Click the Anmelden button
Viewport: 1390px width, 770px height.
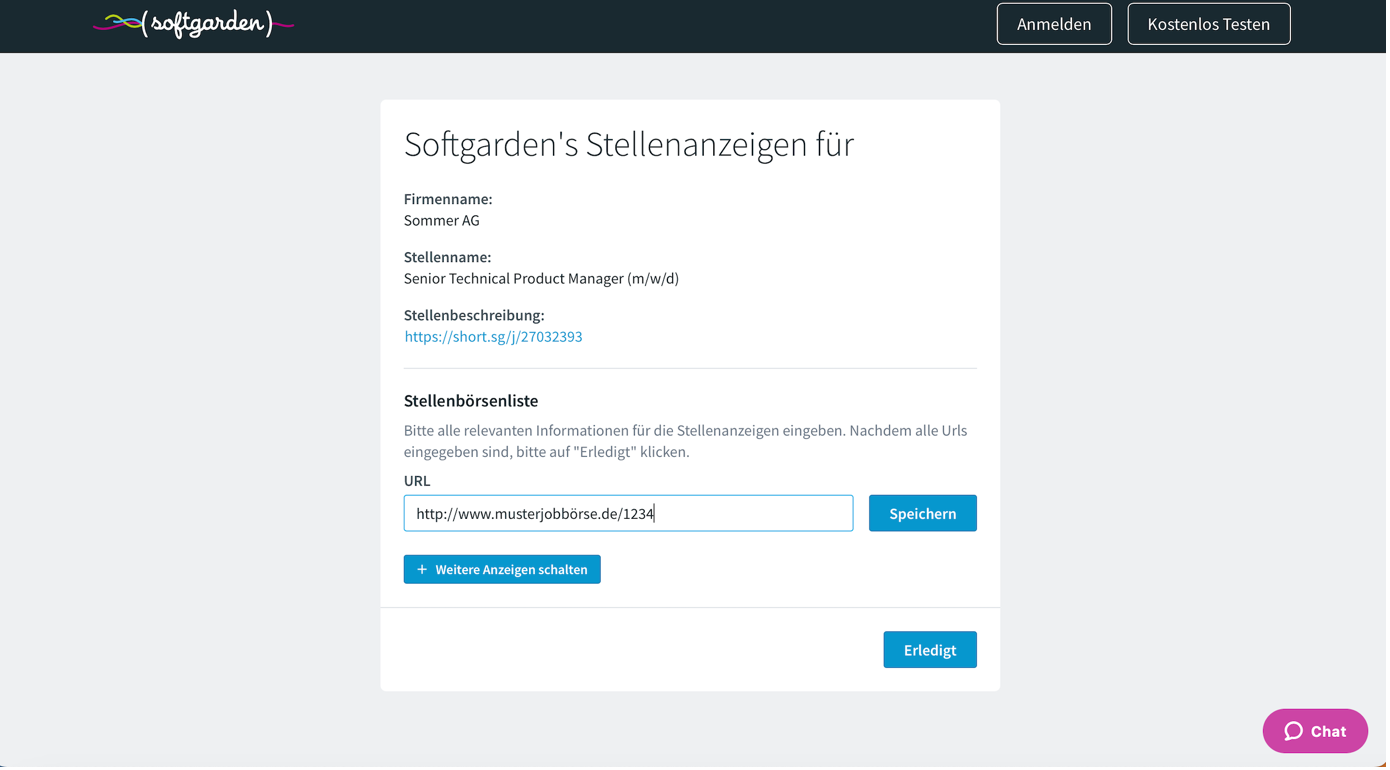1054,24
